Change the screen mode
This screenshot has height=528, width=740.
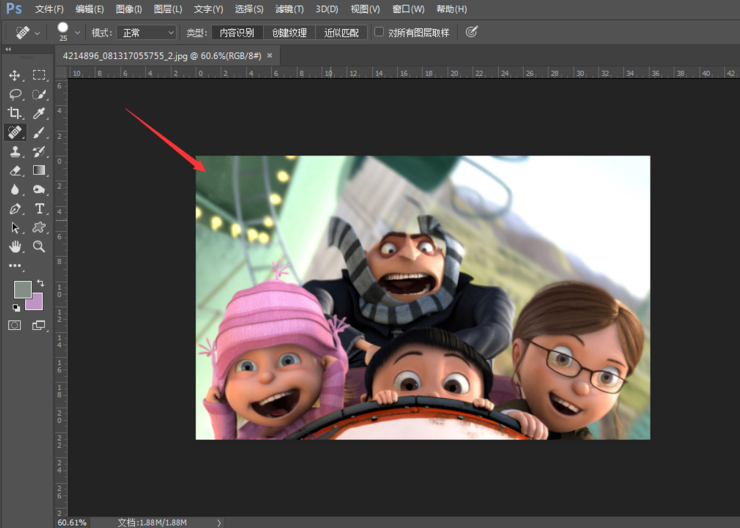click(39, 325)
